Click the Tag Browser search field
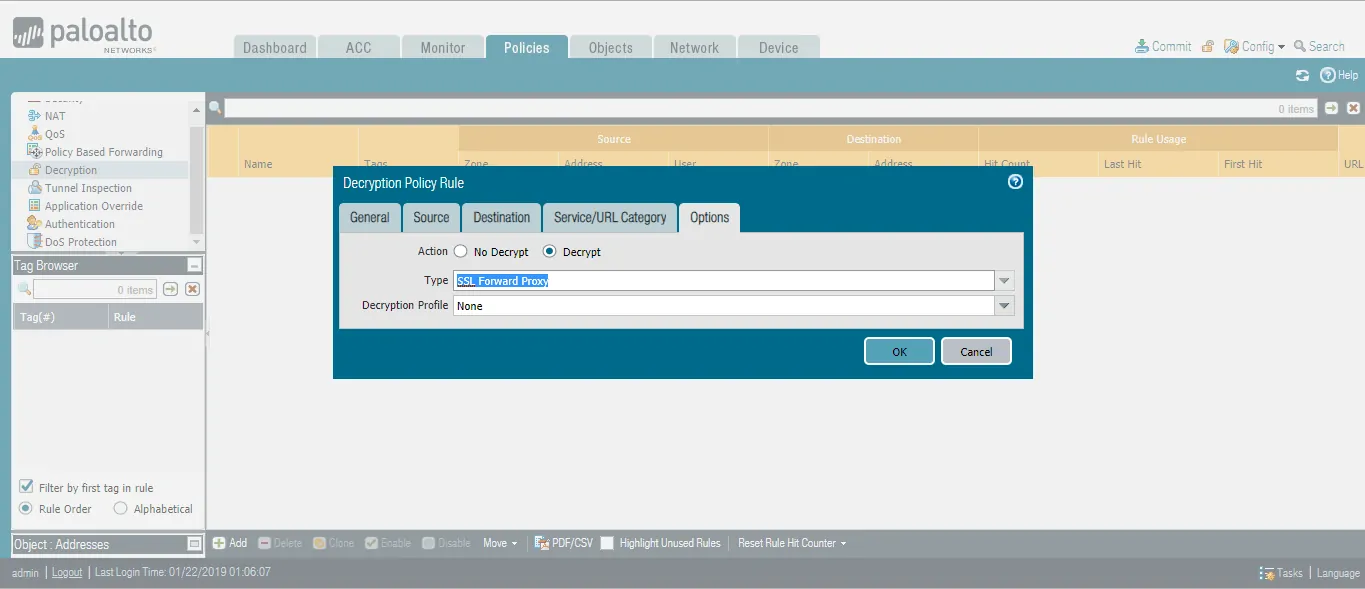 [x=94, y=289]
